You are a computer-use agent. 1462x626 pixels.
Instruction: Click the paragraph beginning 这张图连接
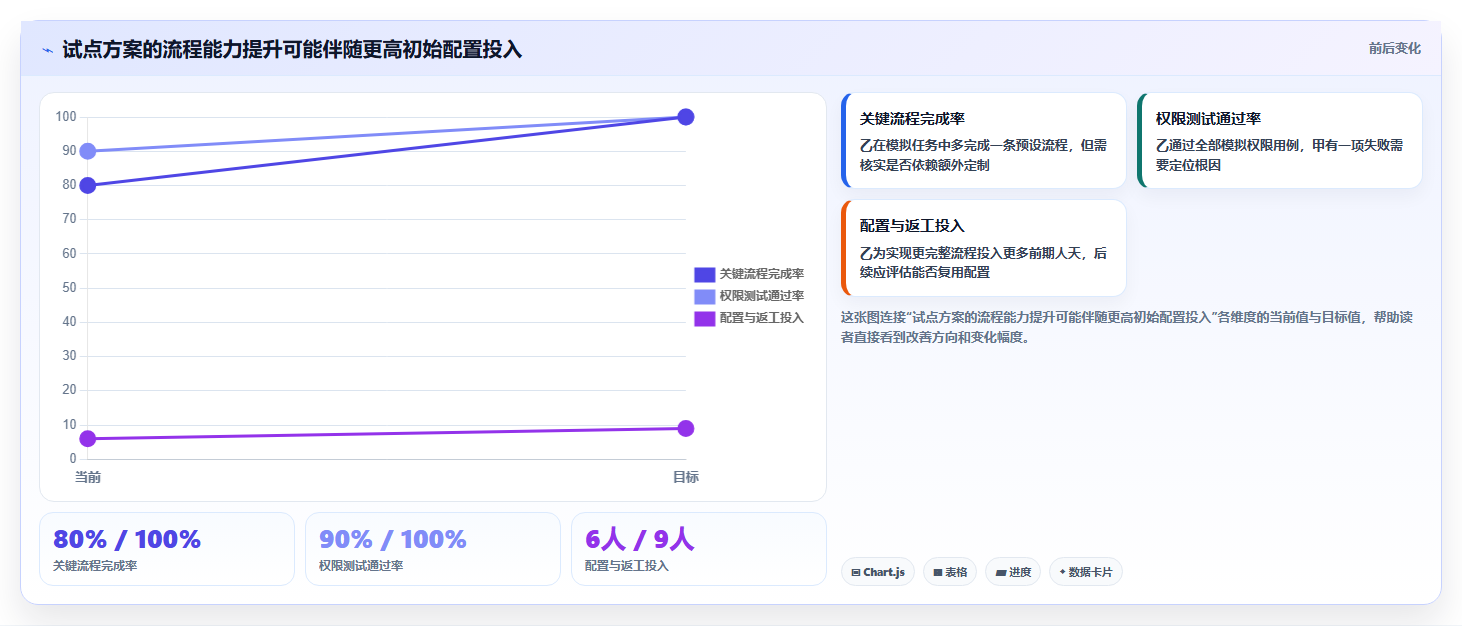pos(1126,327)
